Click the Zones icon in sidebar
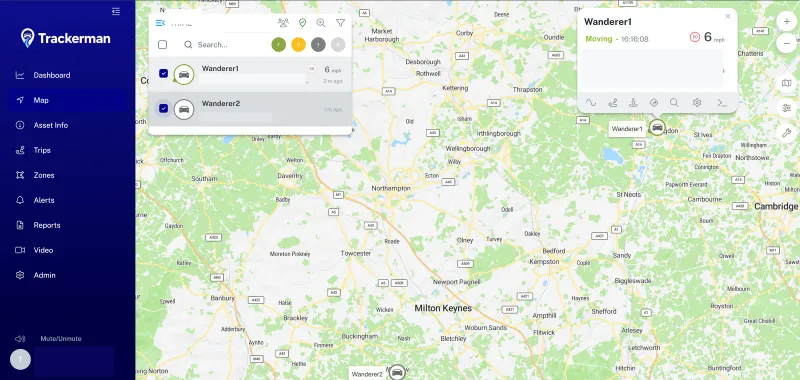800x380 pixels. pos(20,175)
